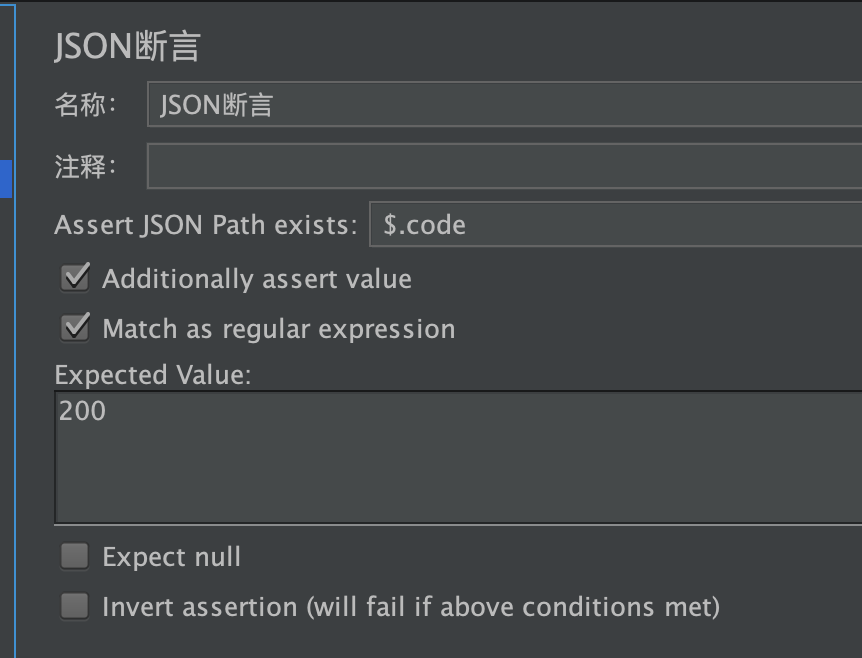The image size is (862, 658).
Task: Uncheck Additionally assert value checkbox
Action: click(75, 278)
